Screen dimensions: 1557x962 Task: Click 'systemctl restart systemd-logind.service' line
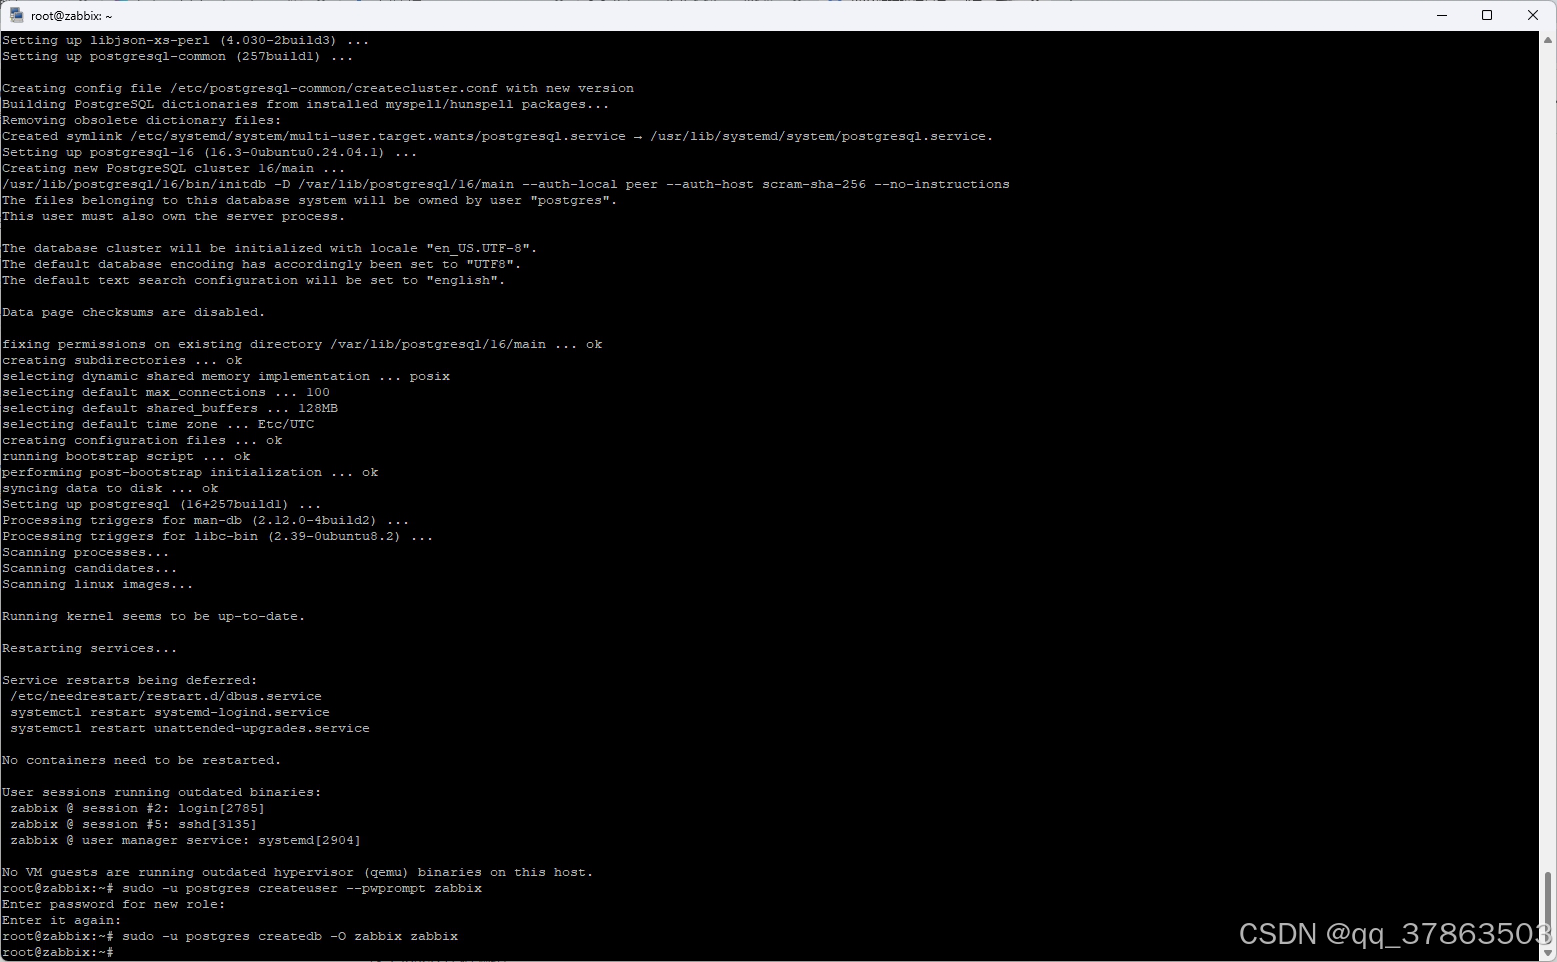click(170, 712)
